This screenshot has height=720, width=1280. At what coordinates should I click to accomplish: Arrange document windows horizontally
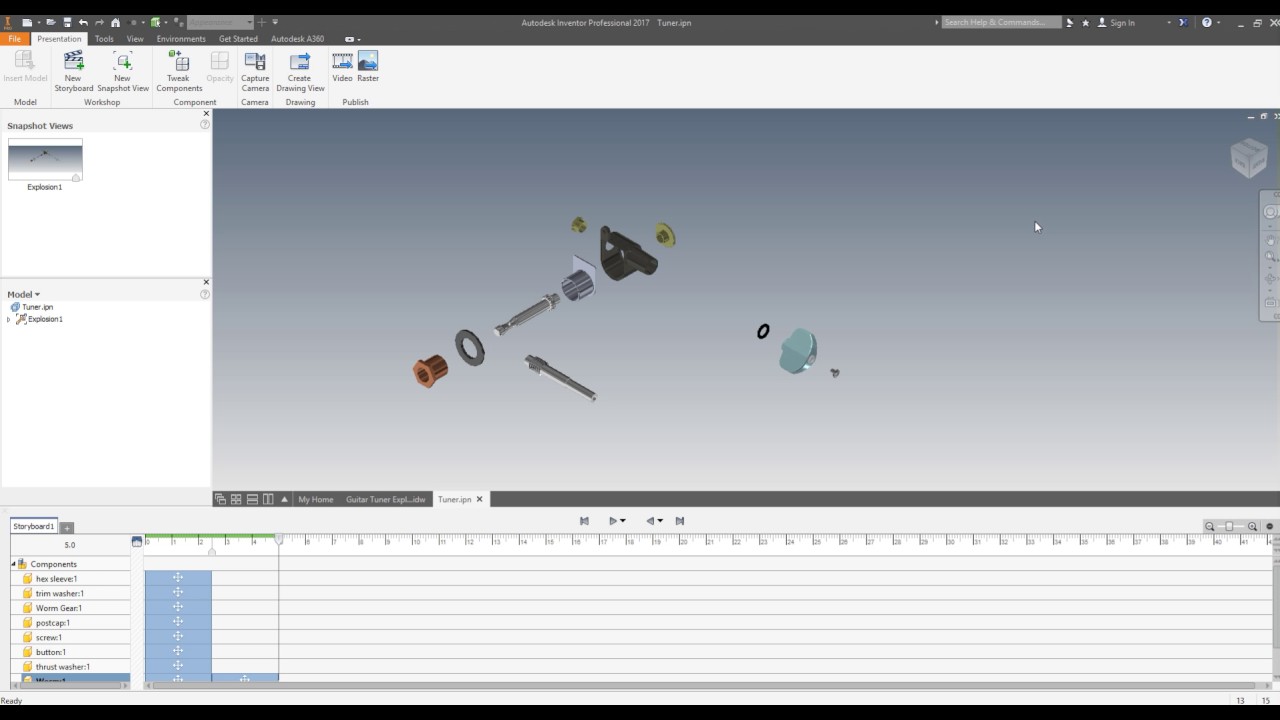[252, 499]
